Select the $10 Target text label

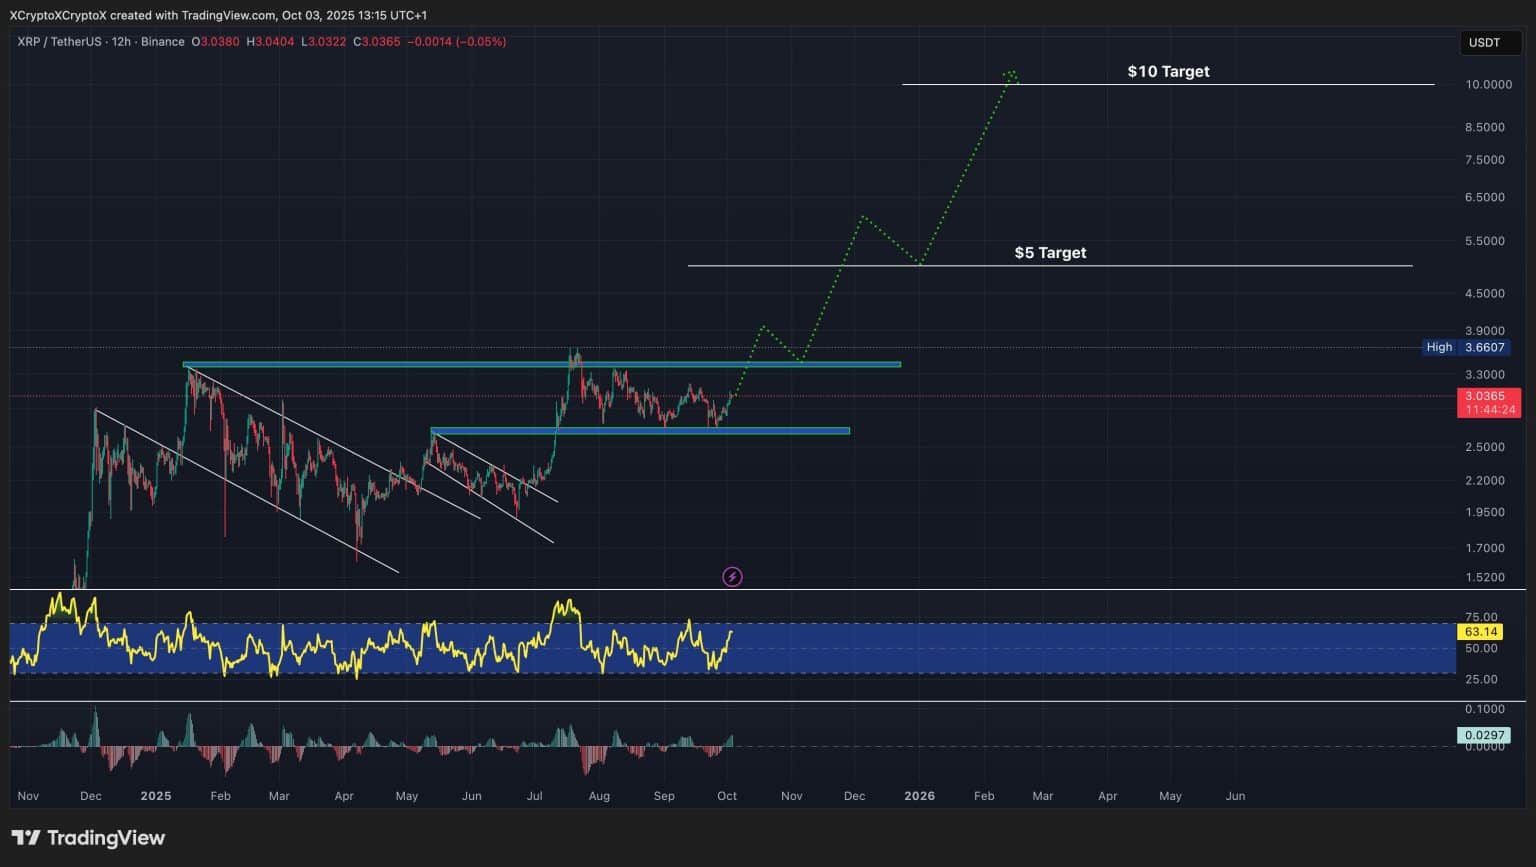(1168, 72)
